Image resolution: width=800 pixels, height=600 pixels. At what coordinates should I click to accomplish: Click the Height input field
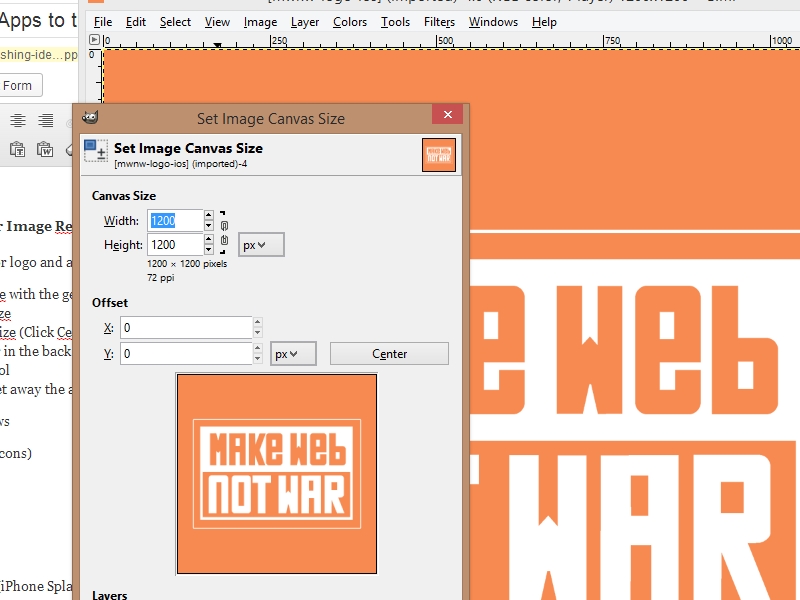(x=176, y=244)
